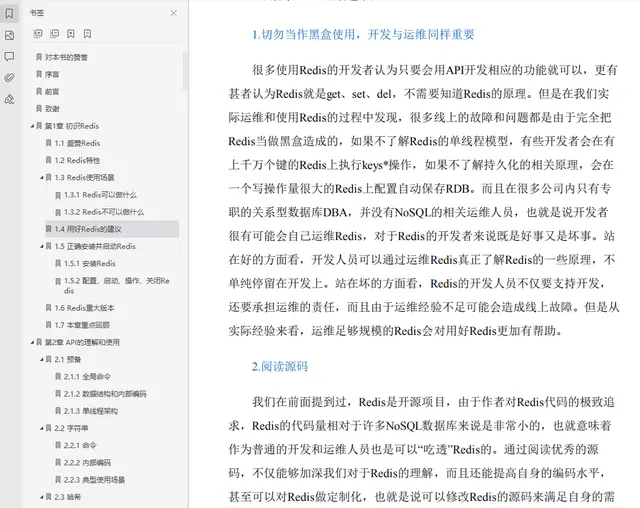640x508 pixels.
Task: Collapse the 1.5 正确安装并启动Redis triangle
Action: tap(42, 246)
